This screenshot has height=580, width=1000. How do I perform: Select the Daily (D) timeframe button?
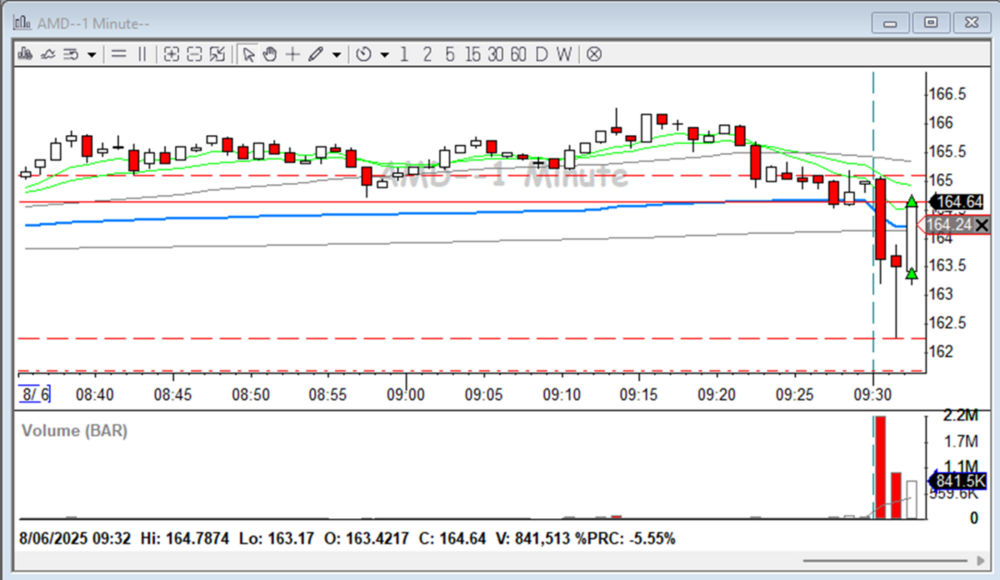(541, 54)
